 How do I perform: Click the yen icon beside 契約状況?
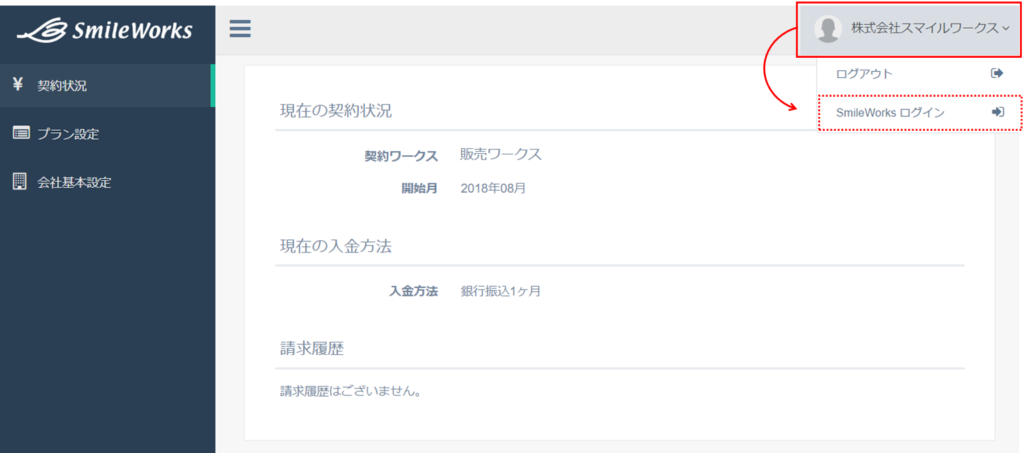18,84
